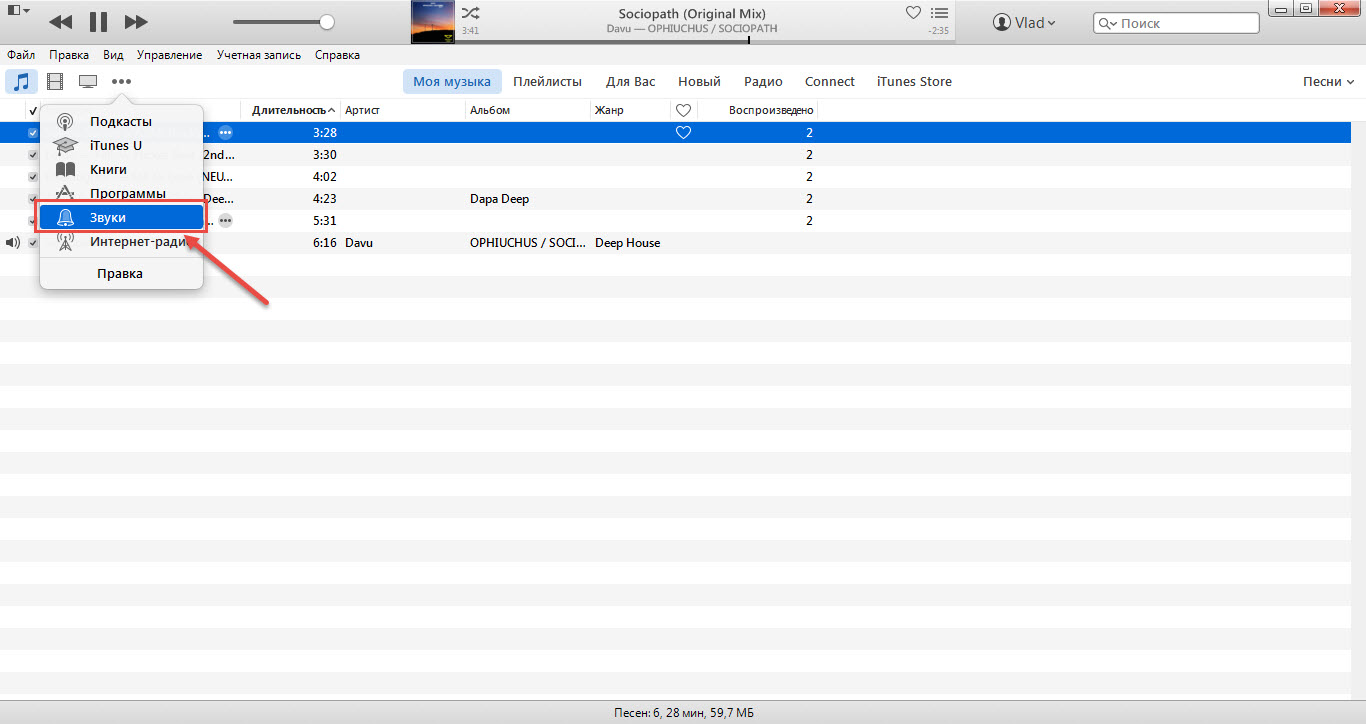Click the bell icon for Звуки
This screenshot has width=1366, height=724.
(65, 217)
